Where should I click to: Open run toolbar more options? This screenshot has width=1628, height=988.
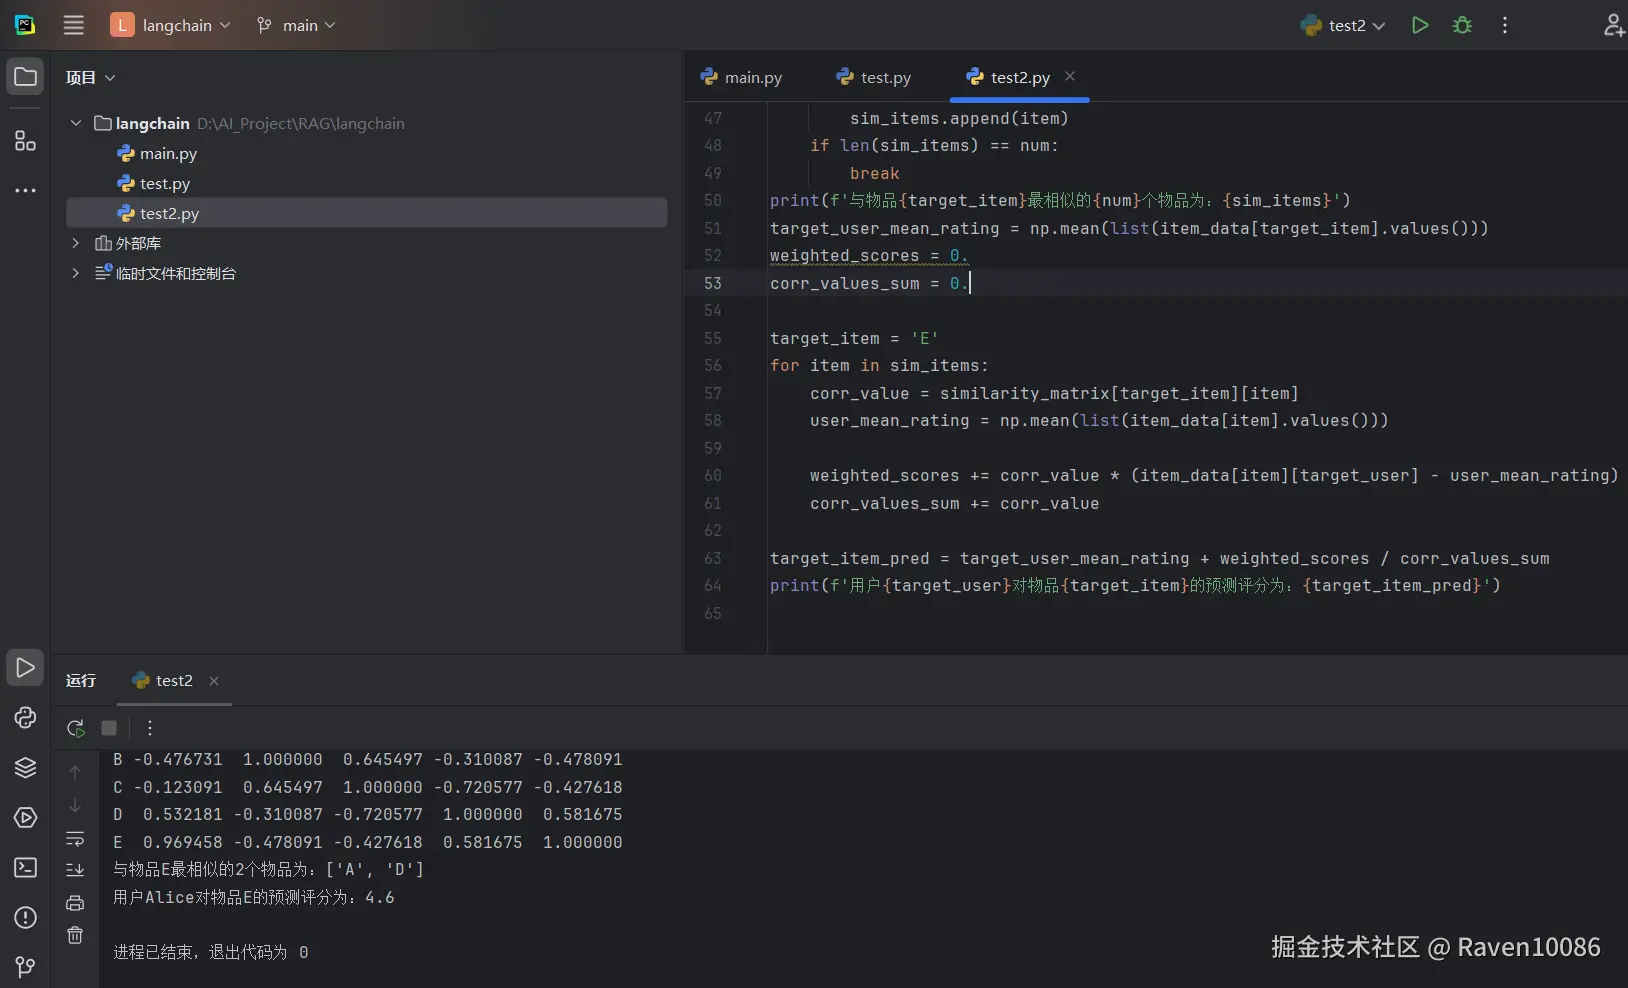[x=150, y=728]
